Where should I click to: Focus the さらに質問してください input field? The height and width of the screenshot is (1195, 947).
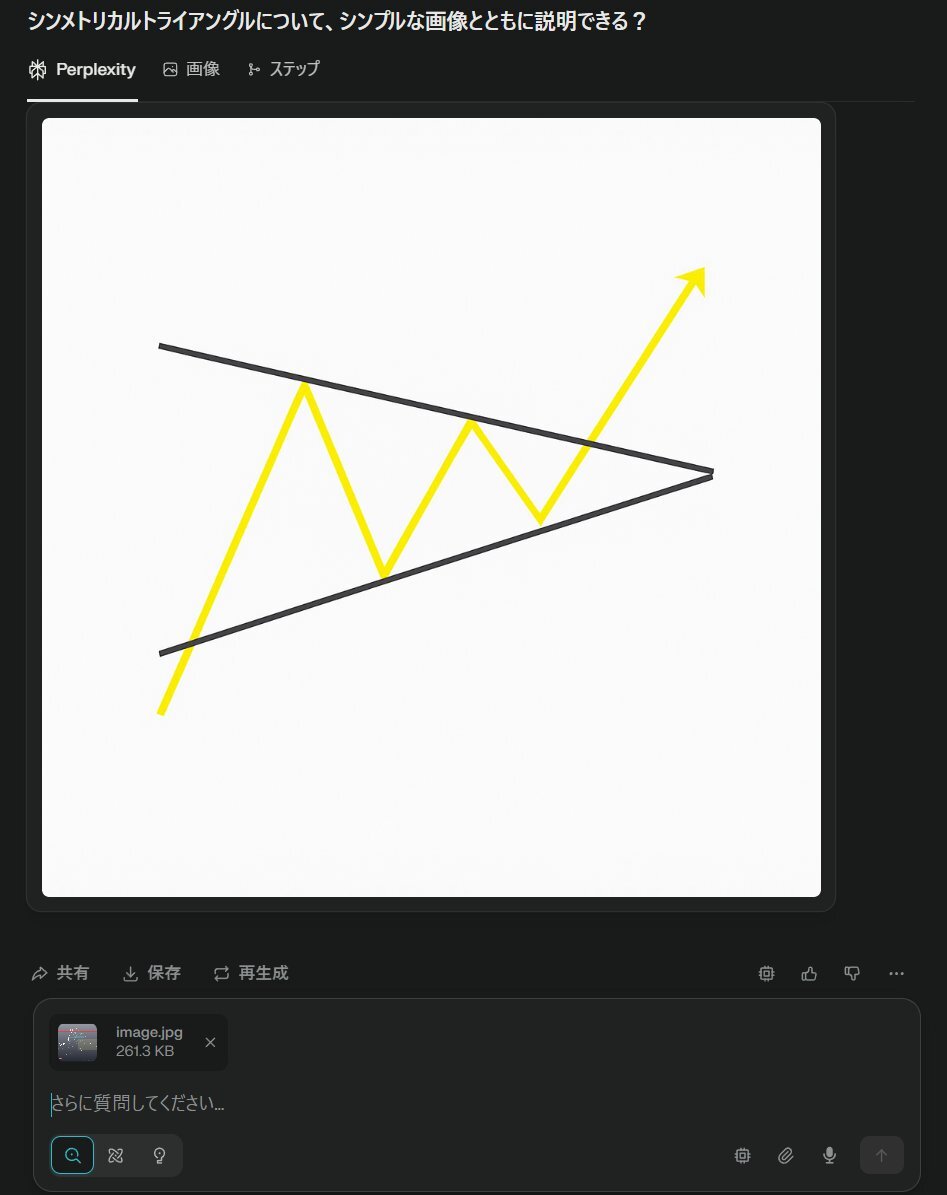point(476,1103)
